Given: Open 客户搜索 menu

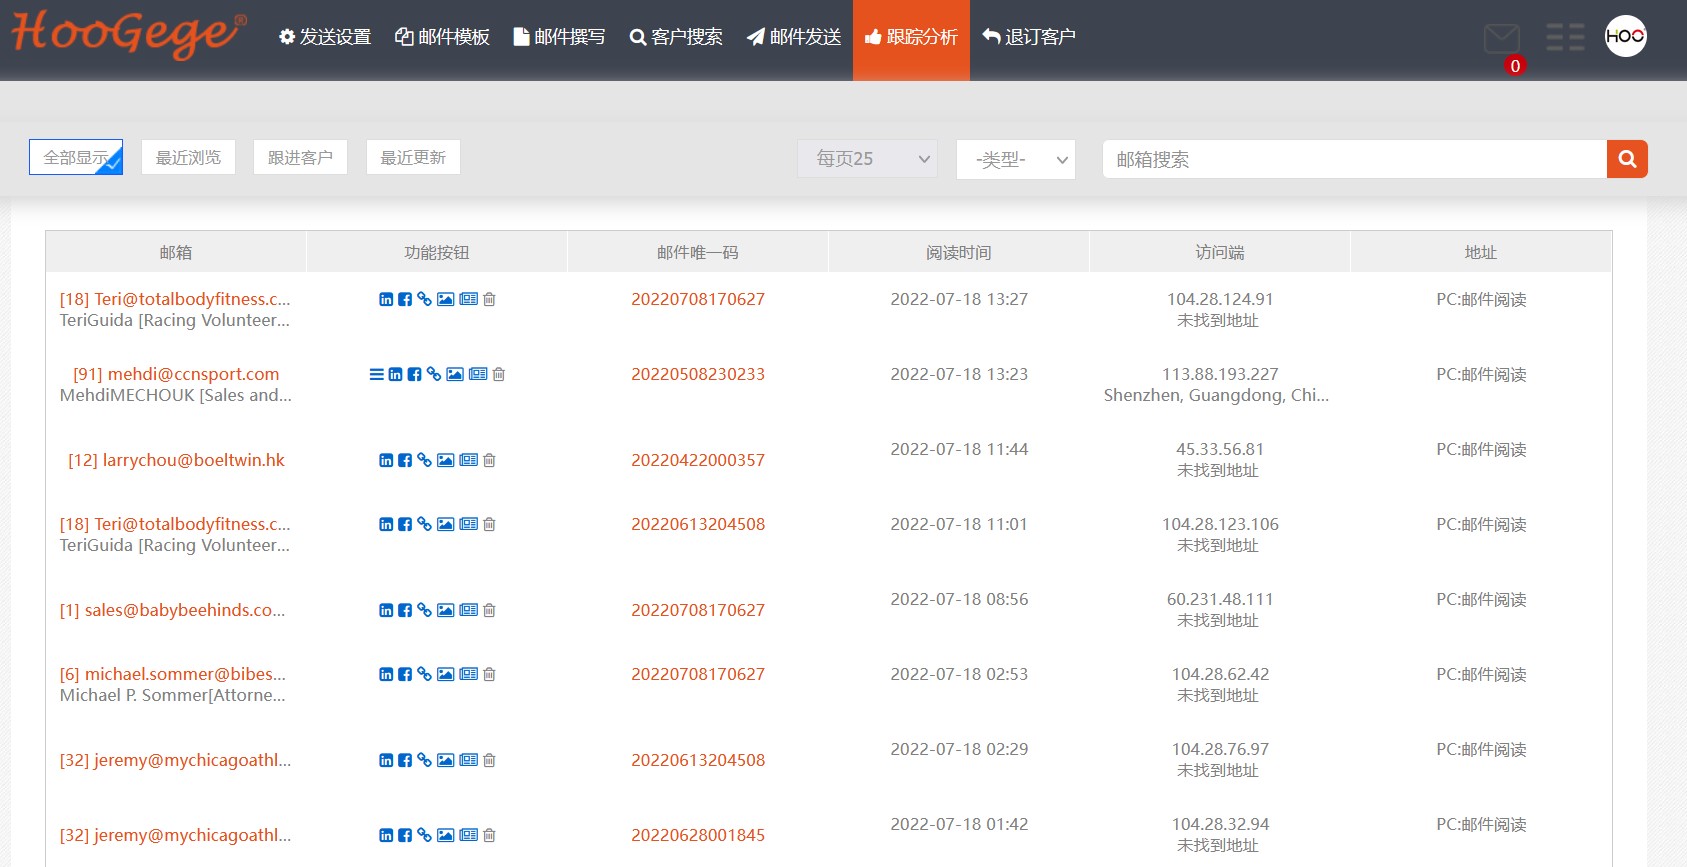Looking at the screenshot, I should [676, 37].
